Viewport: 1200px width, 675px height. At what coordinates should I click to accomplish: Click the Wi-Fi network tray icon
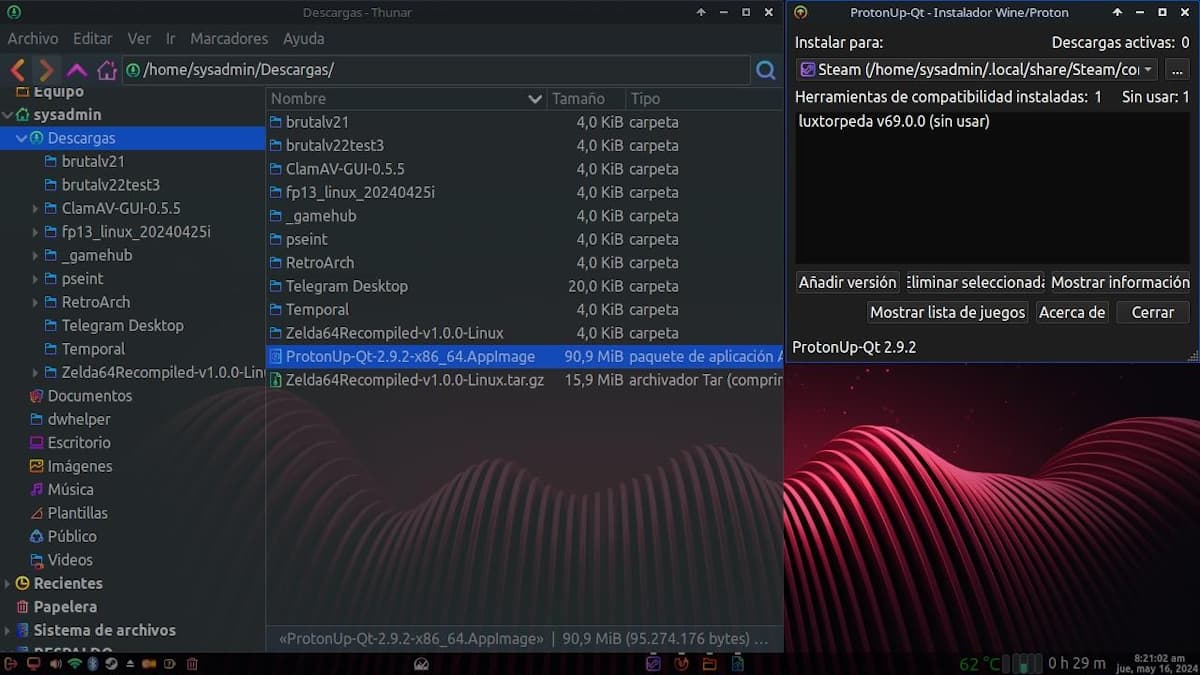tap(74, 663)
